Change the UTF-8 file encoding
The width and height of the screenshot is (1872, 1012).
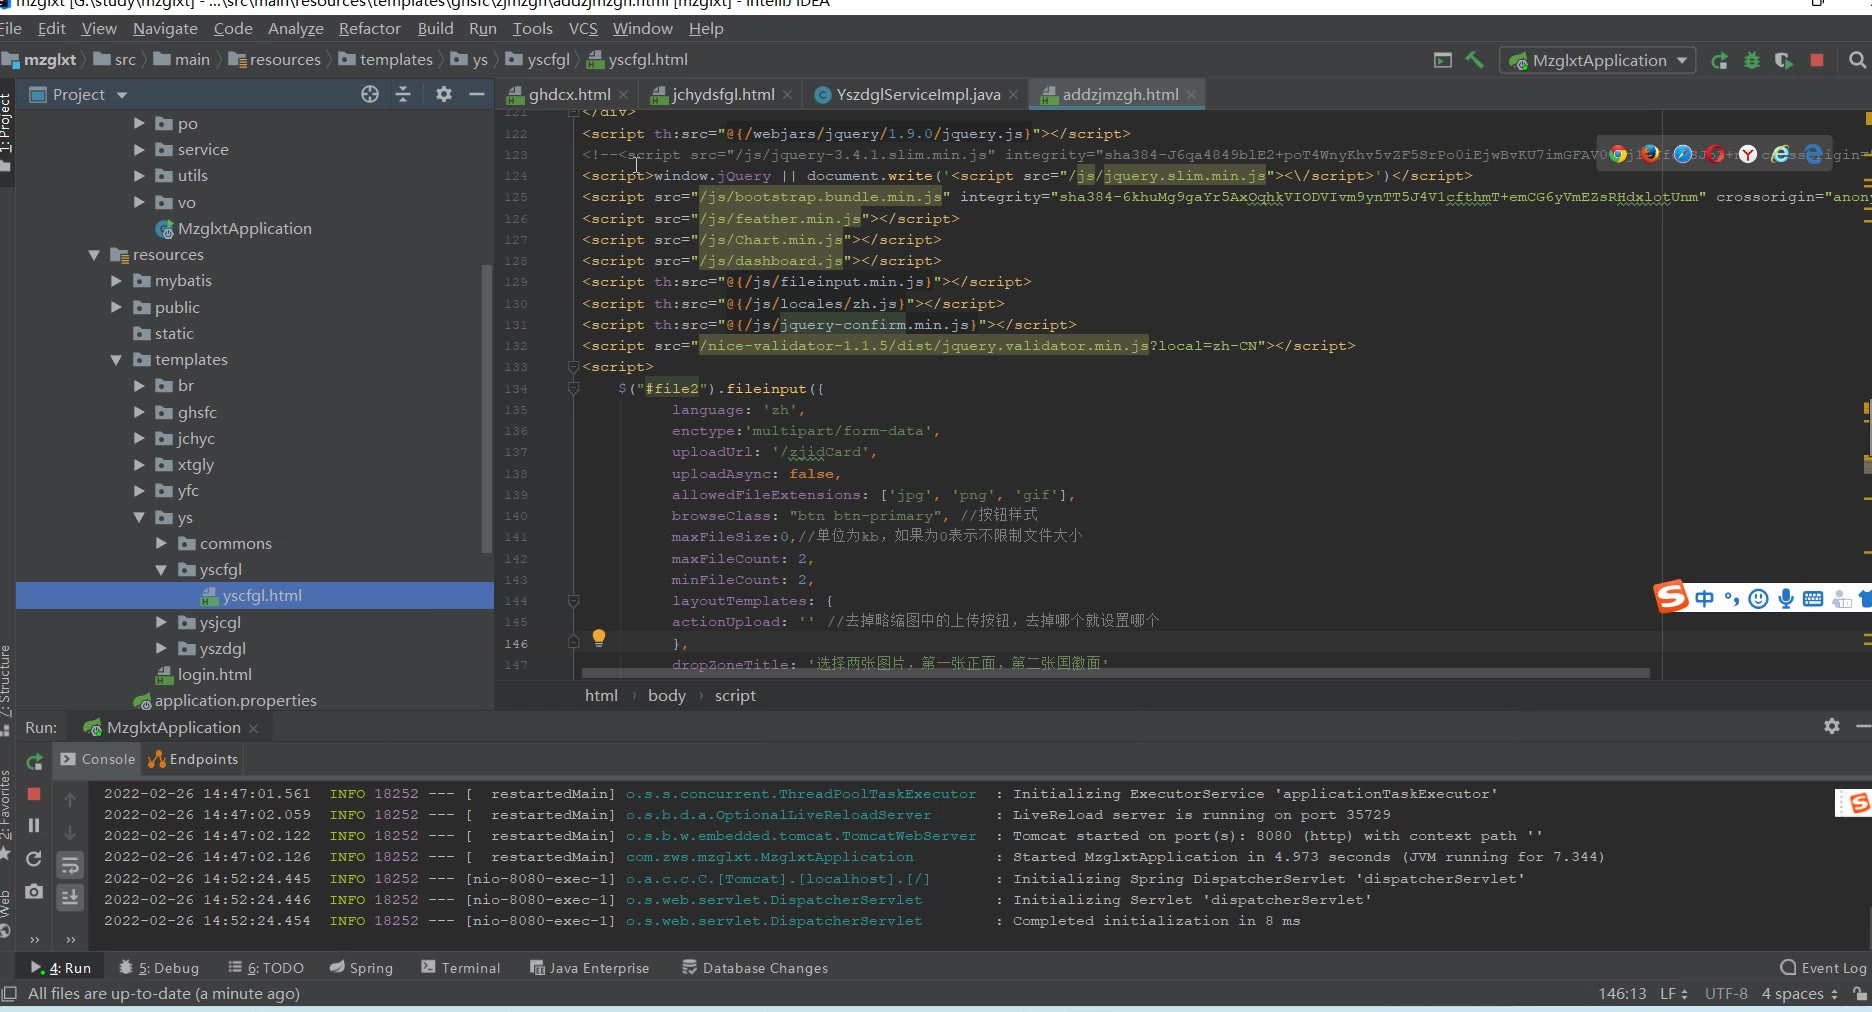click(x=1726, y=993)
